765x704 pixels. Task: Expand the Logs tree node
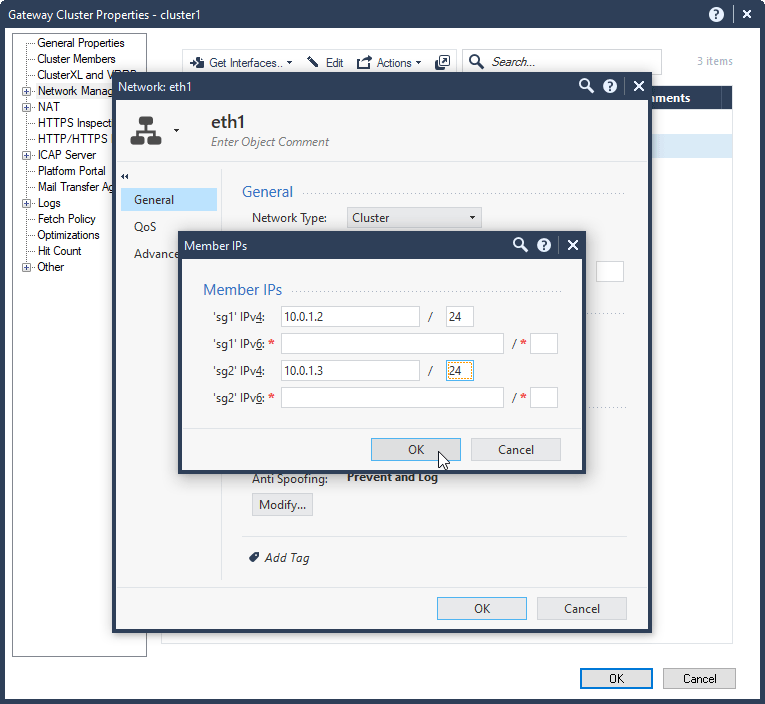pos(27,203)
